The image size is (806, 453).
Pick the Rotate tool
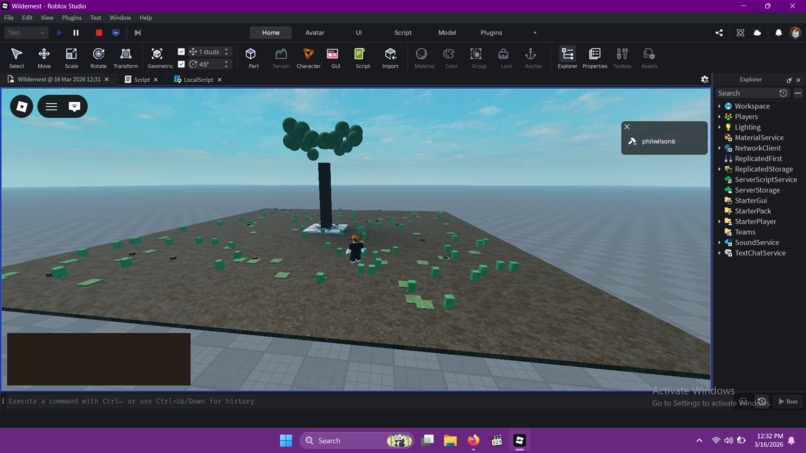point(98,58)
